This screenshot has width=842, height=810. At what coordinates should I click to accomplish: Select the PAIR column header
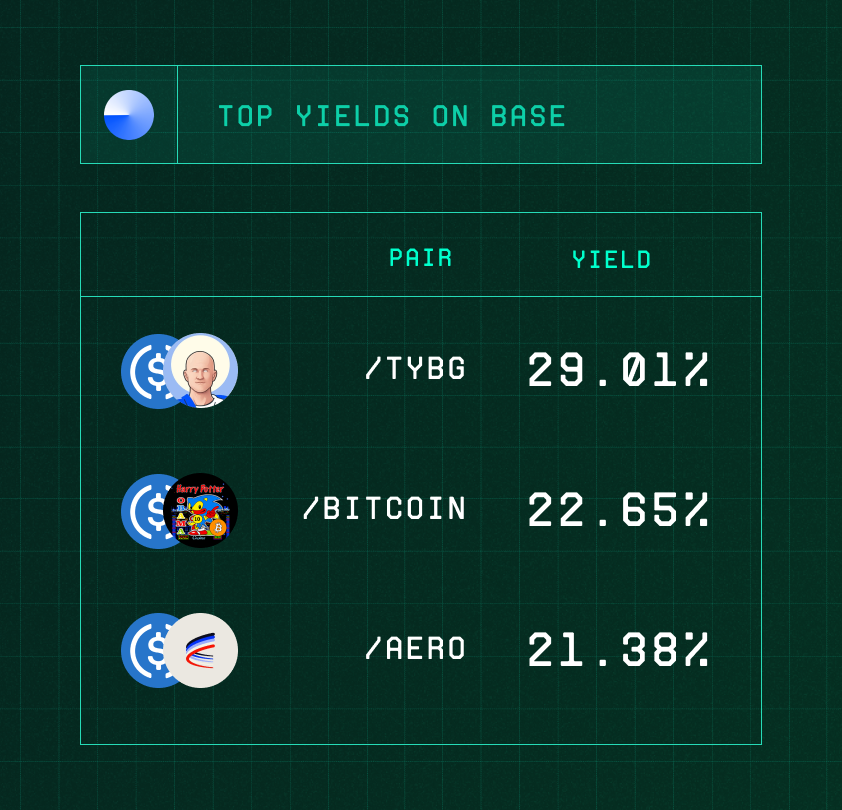coord(420,258)
